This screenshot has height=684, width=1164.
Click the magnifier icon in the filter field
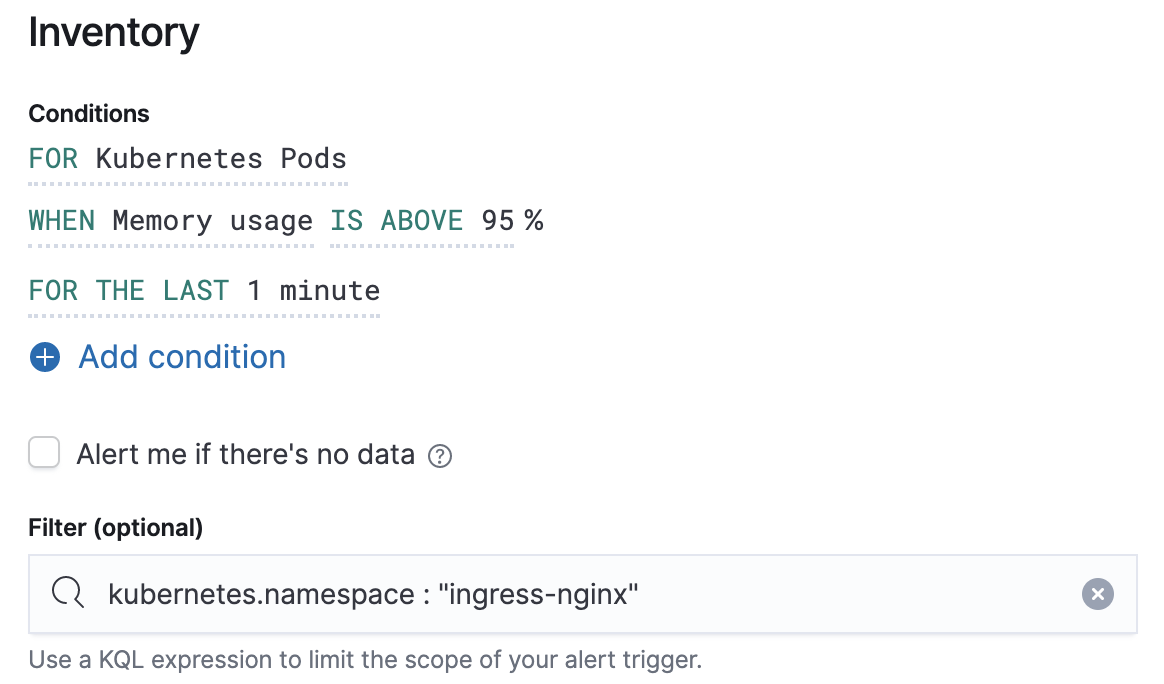pyautogui.click(x=68, y=594)
